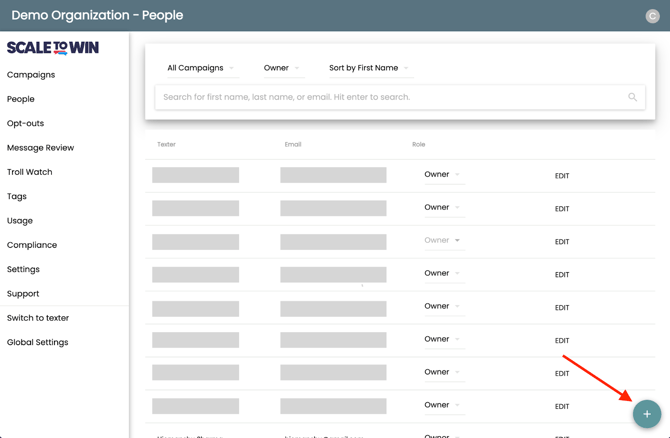Select Tags from the sidebar
This screenshot has height=438, width=670.
[17, 197]
